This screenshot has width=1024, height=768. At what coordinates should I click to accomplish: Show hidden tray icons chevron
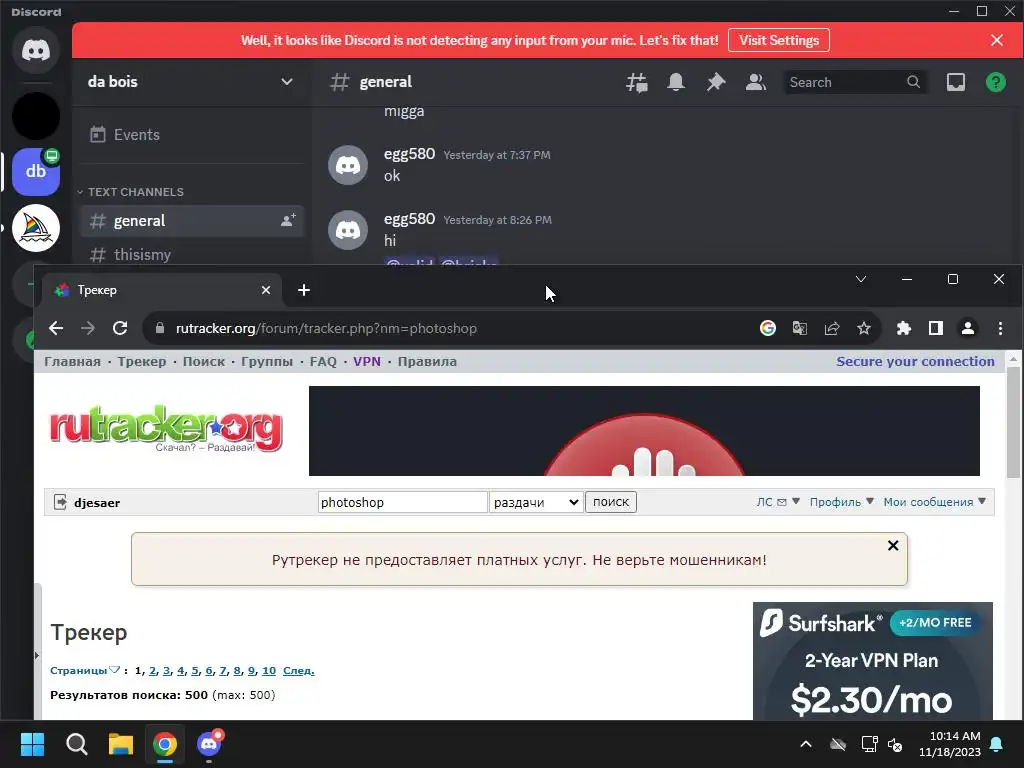[806, 744]
